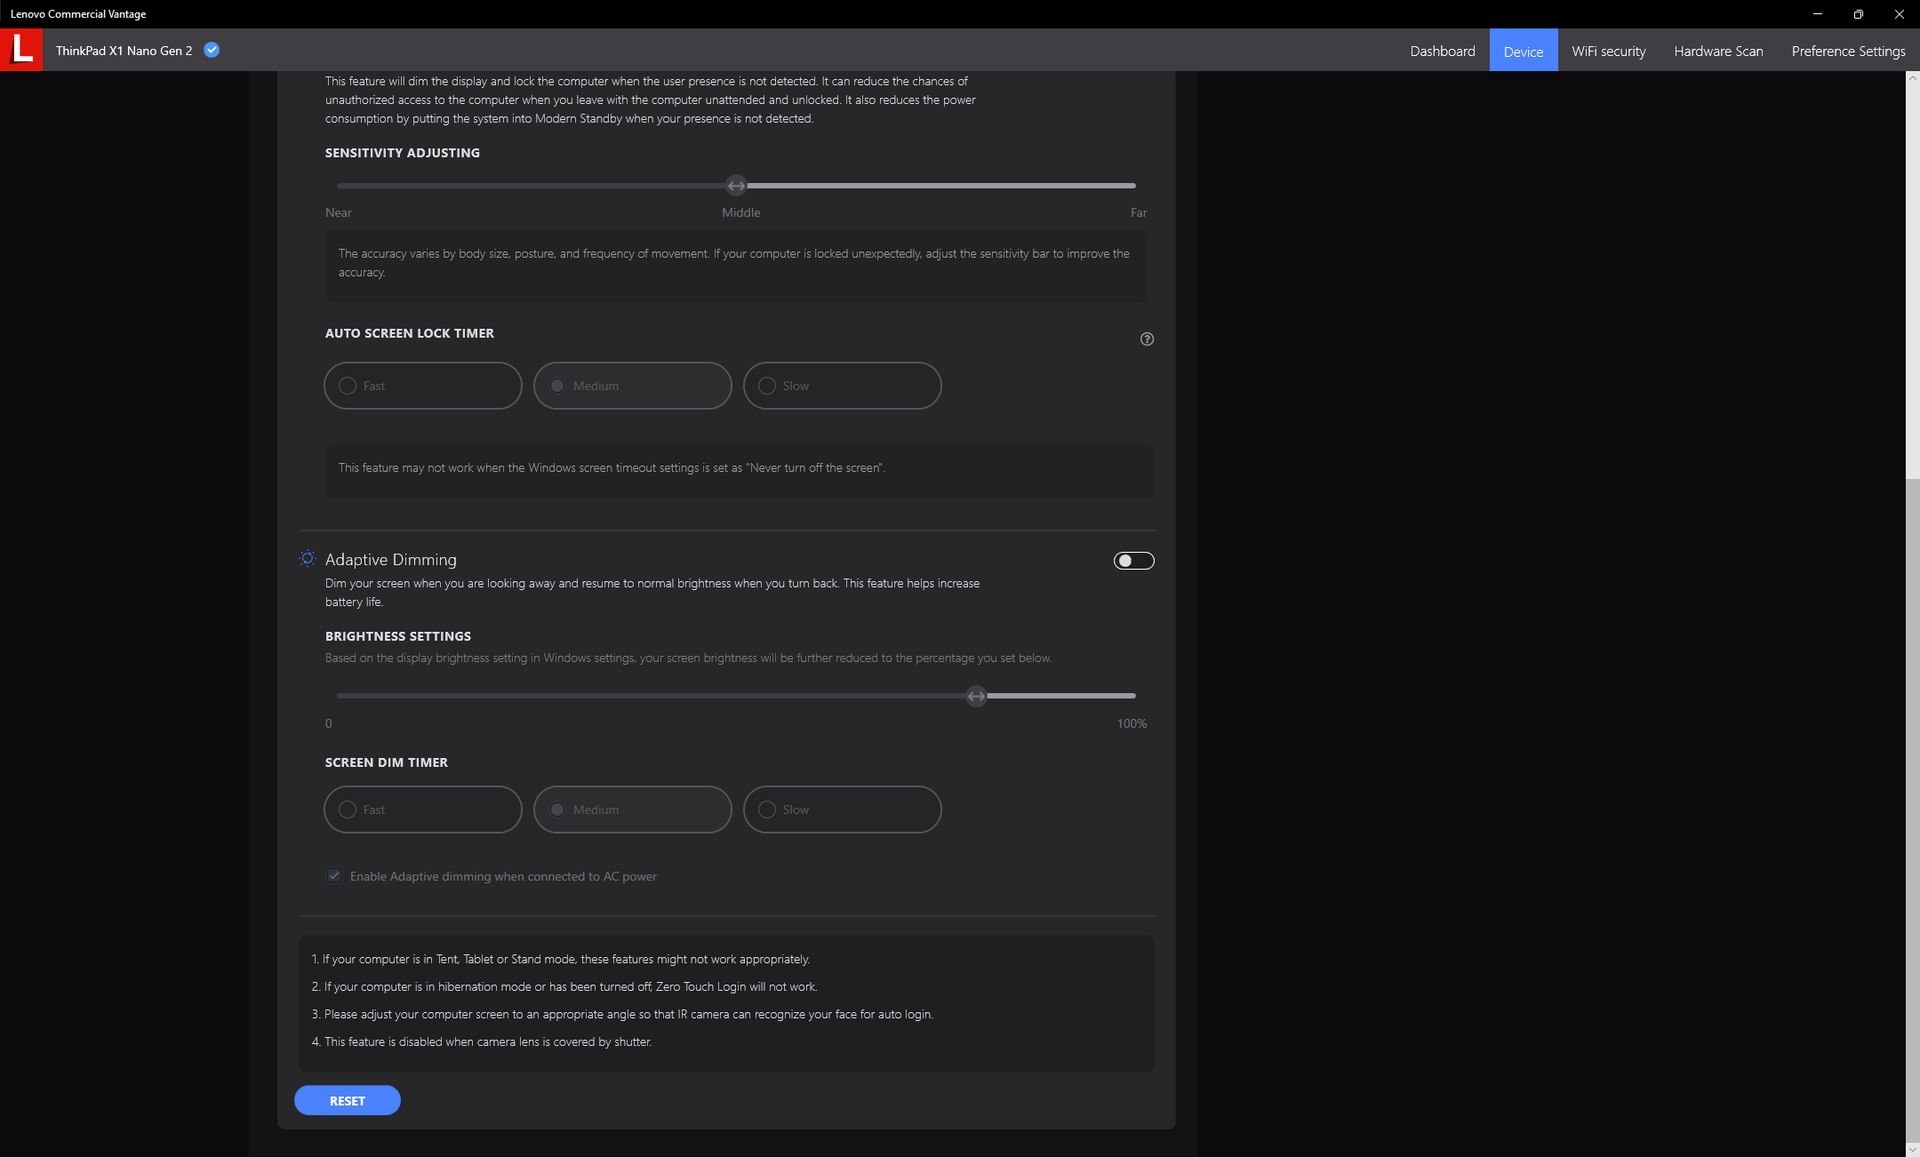Open the Hardware Scan tab
1920x1157 pixels.
point(1718,51)
